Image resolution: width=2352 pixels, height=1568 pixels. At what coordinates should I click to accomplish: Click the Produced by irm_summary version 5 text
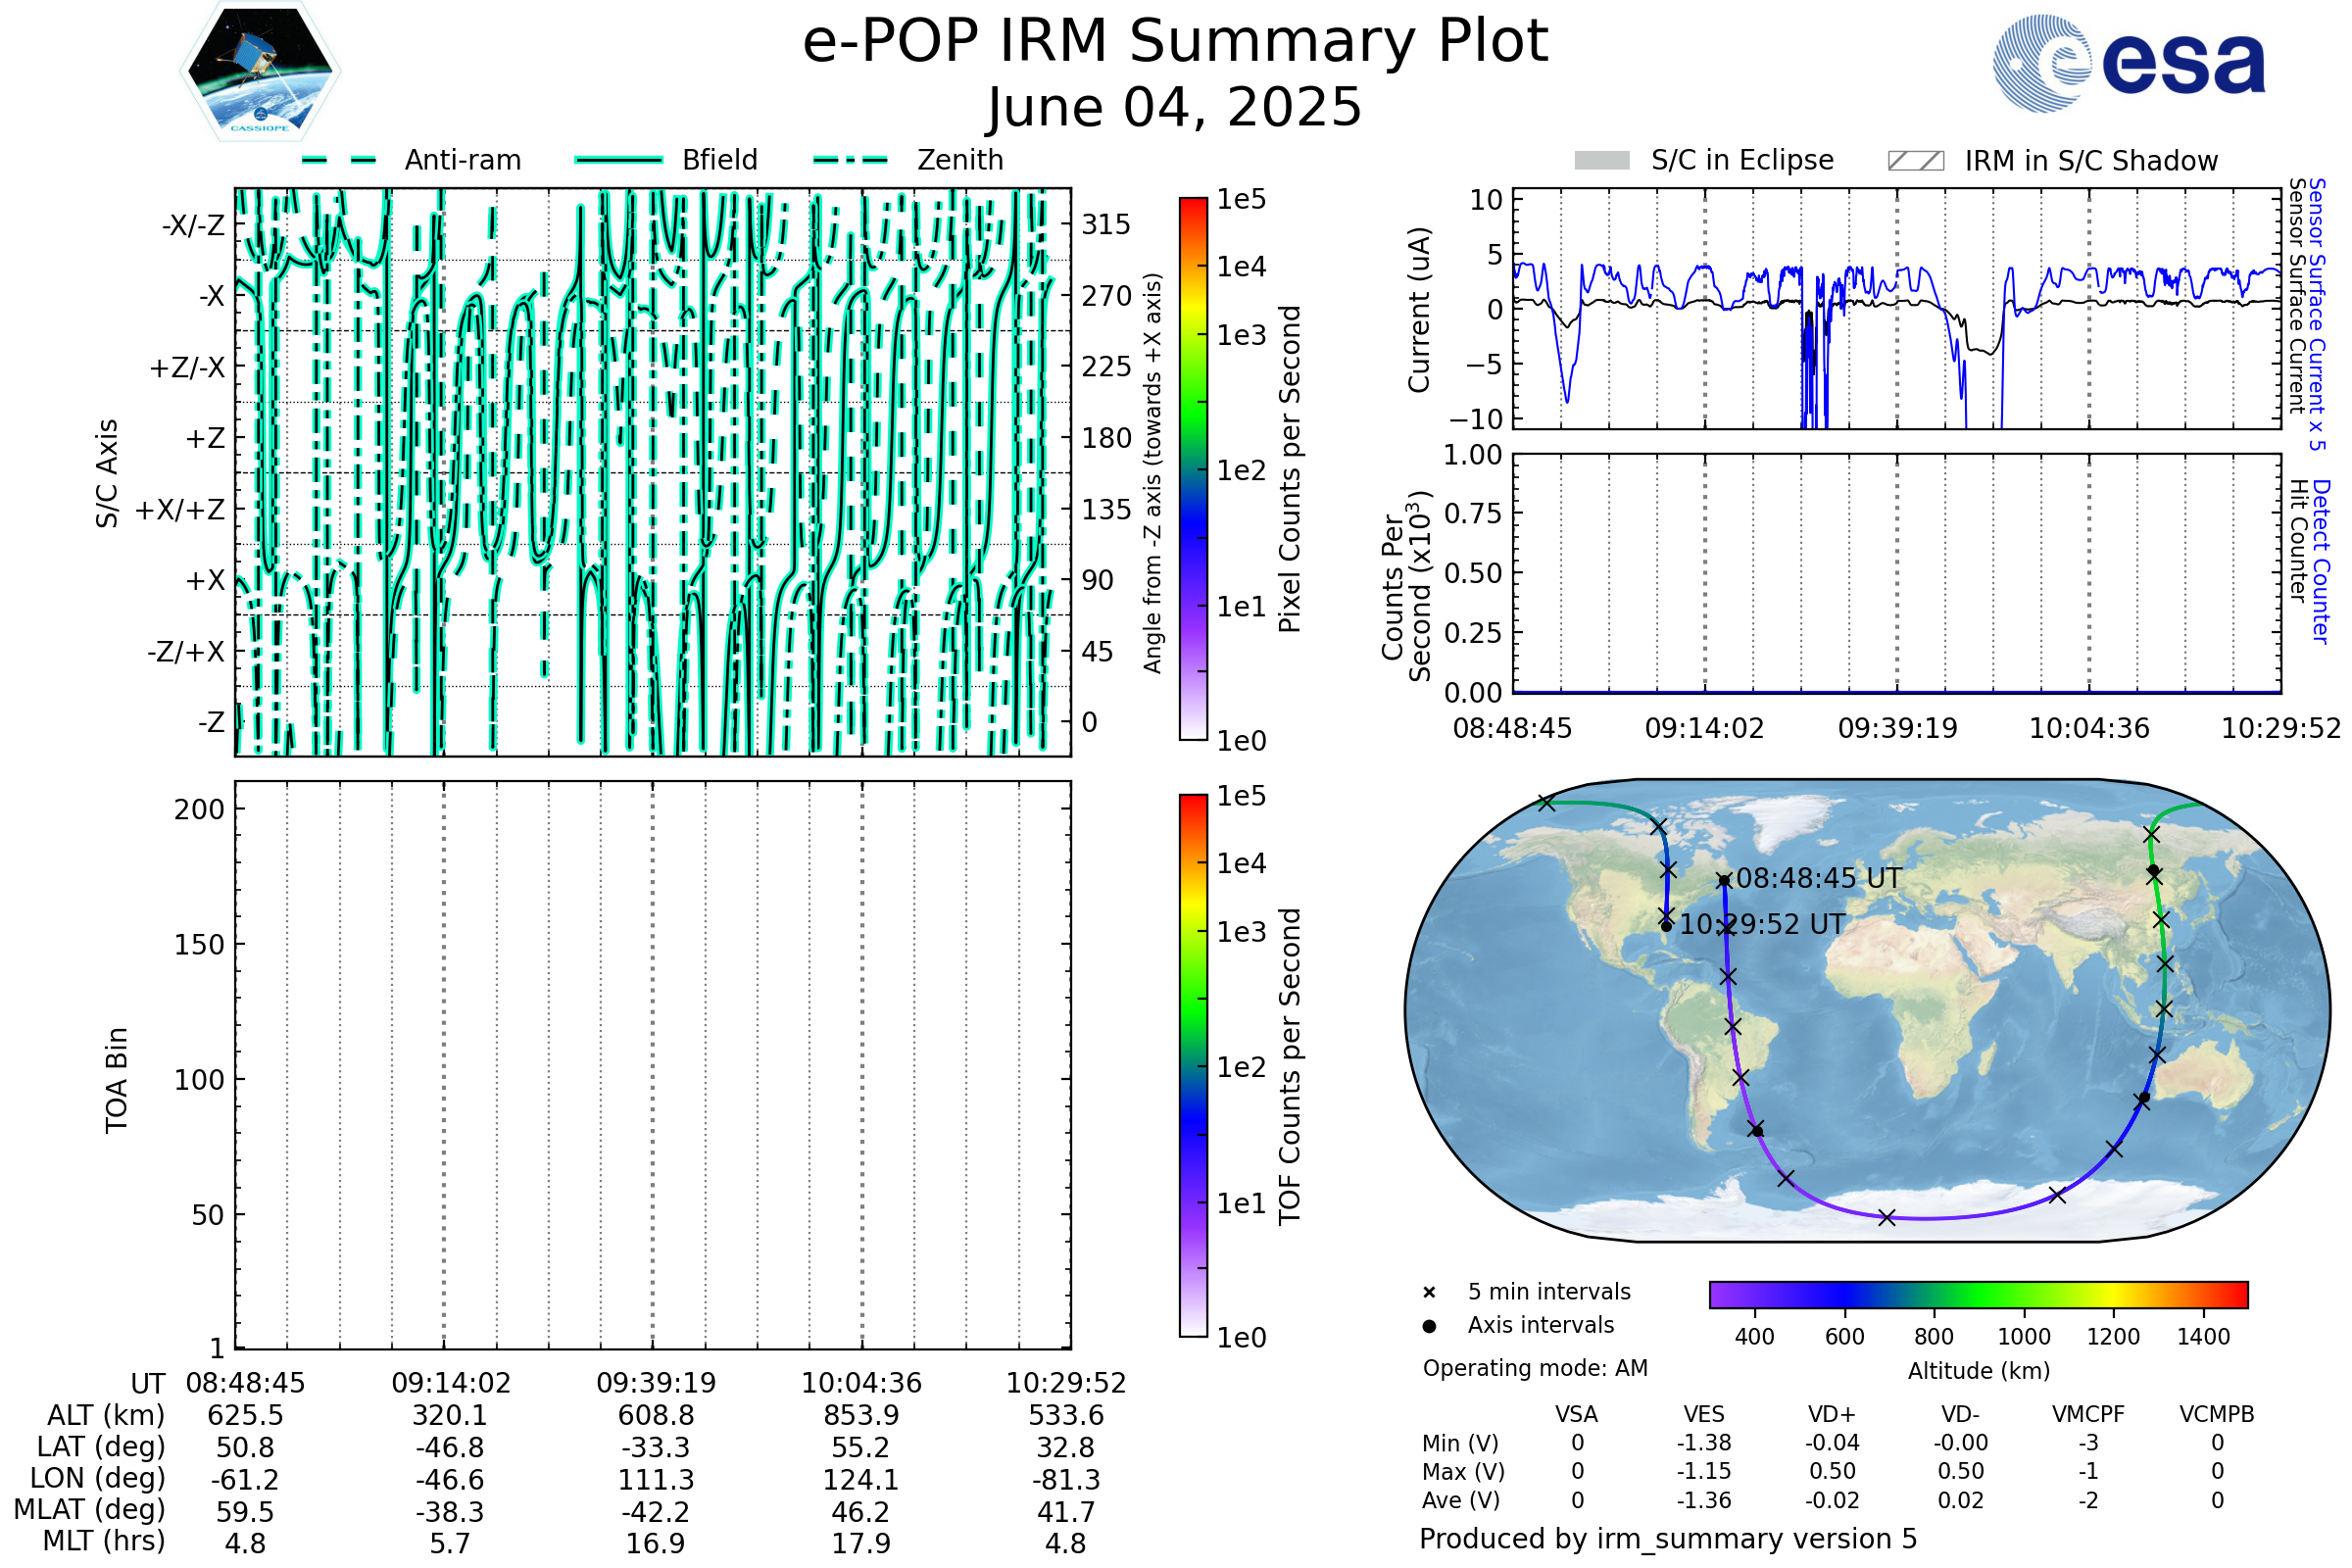pyautogui.click(x=1668, y=1538)
